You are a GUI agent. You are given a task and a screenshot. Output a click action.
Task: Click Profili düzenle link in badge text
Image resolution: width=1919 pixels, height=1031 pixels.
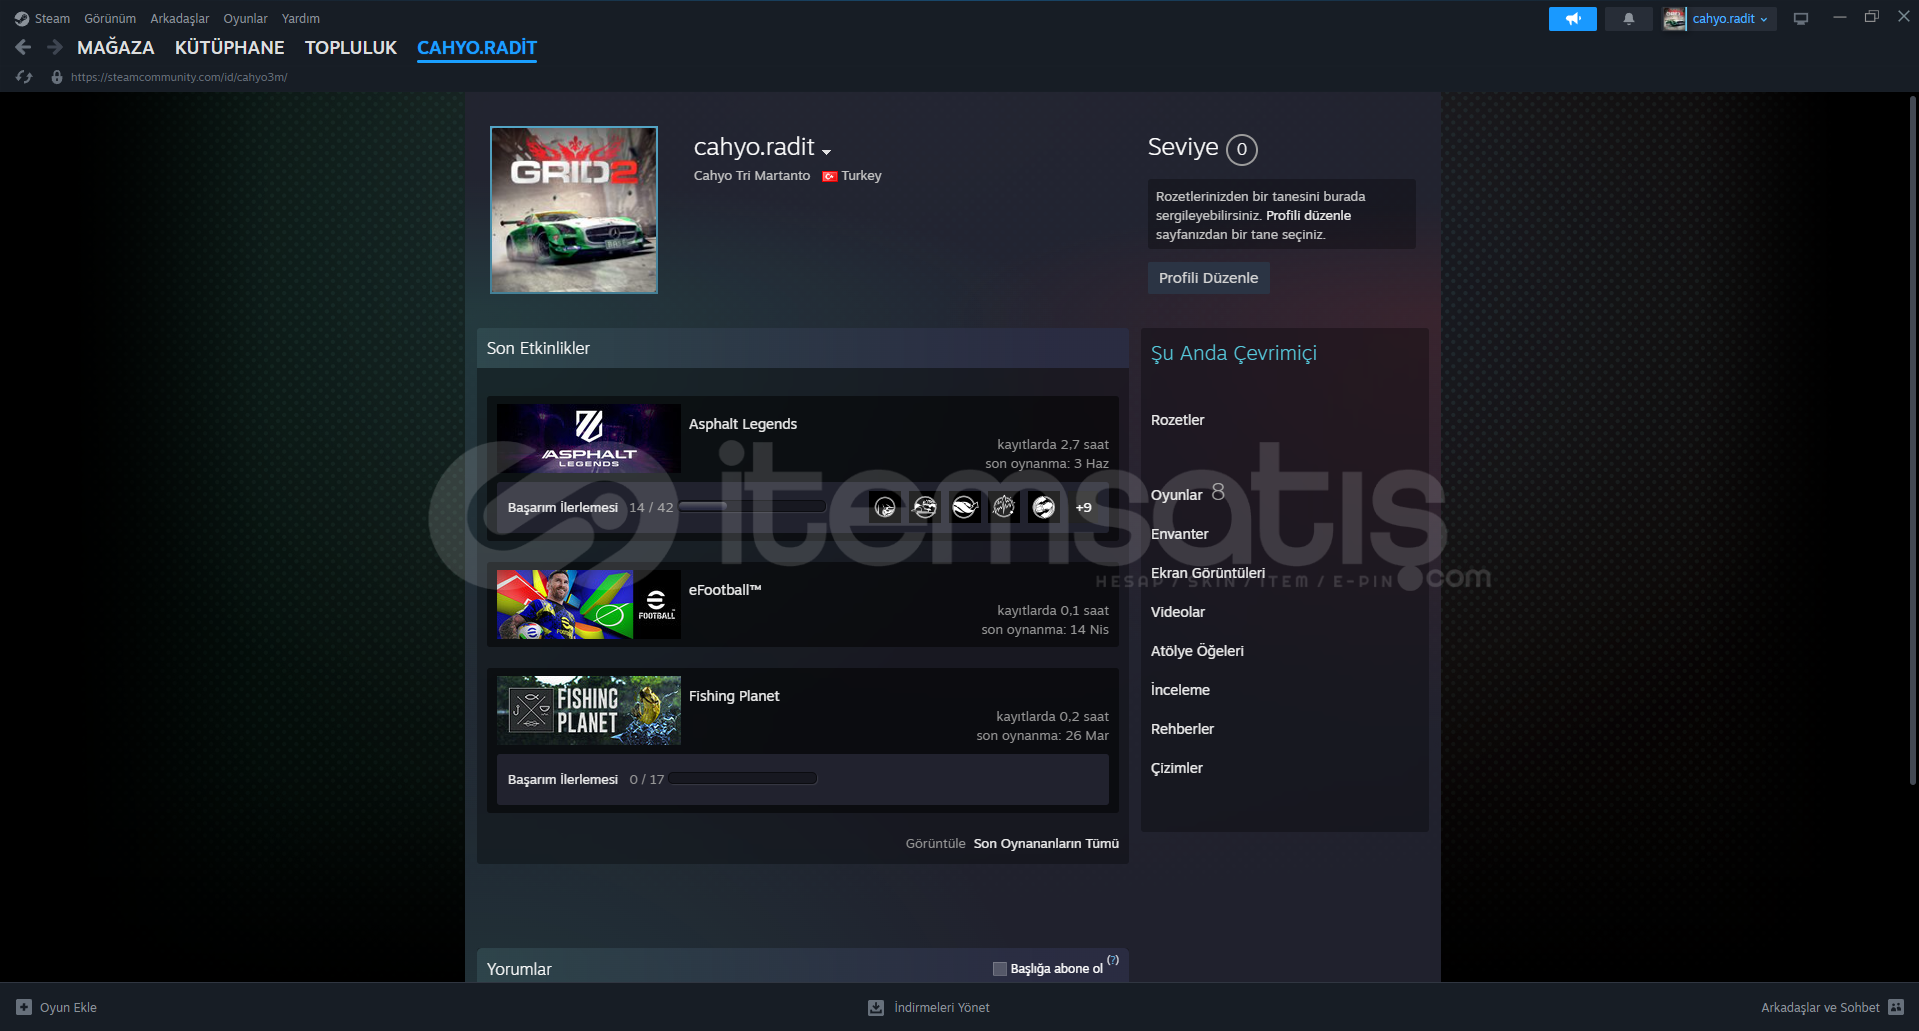coord(1308,216)
